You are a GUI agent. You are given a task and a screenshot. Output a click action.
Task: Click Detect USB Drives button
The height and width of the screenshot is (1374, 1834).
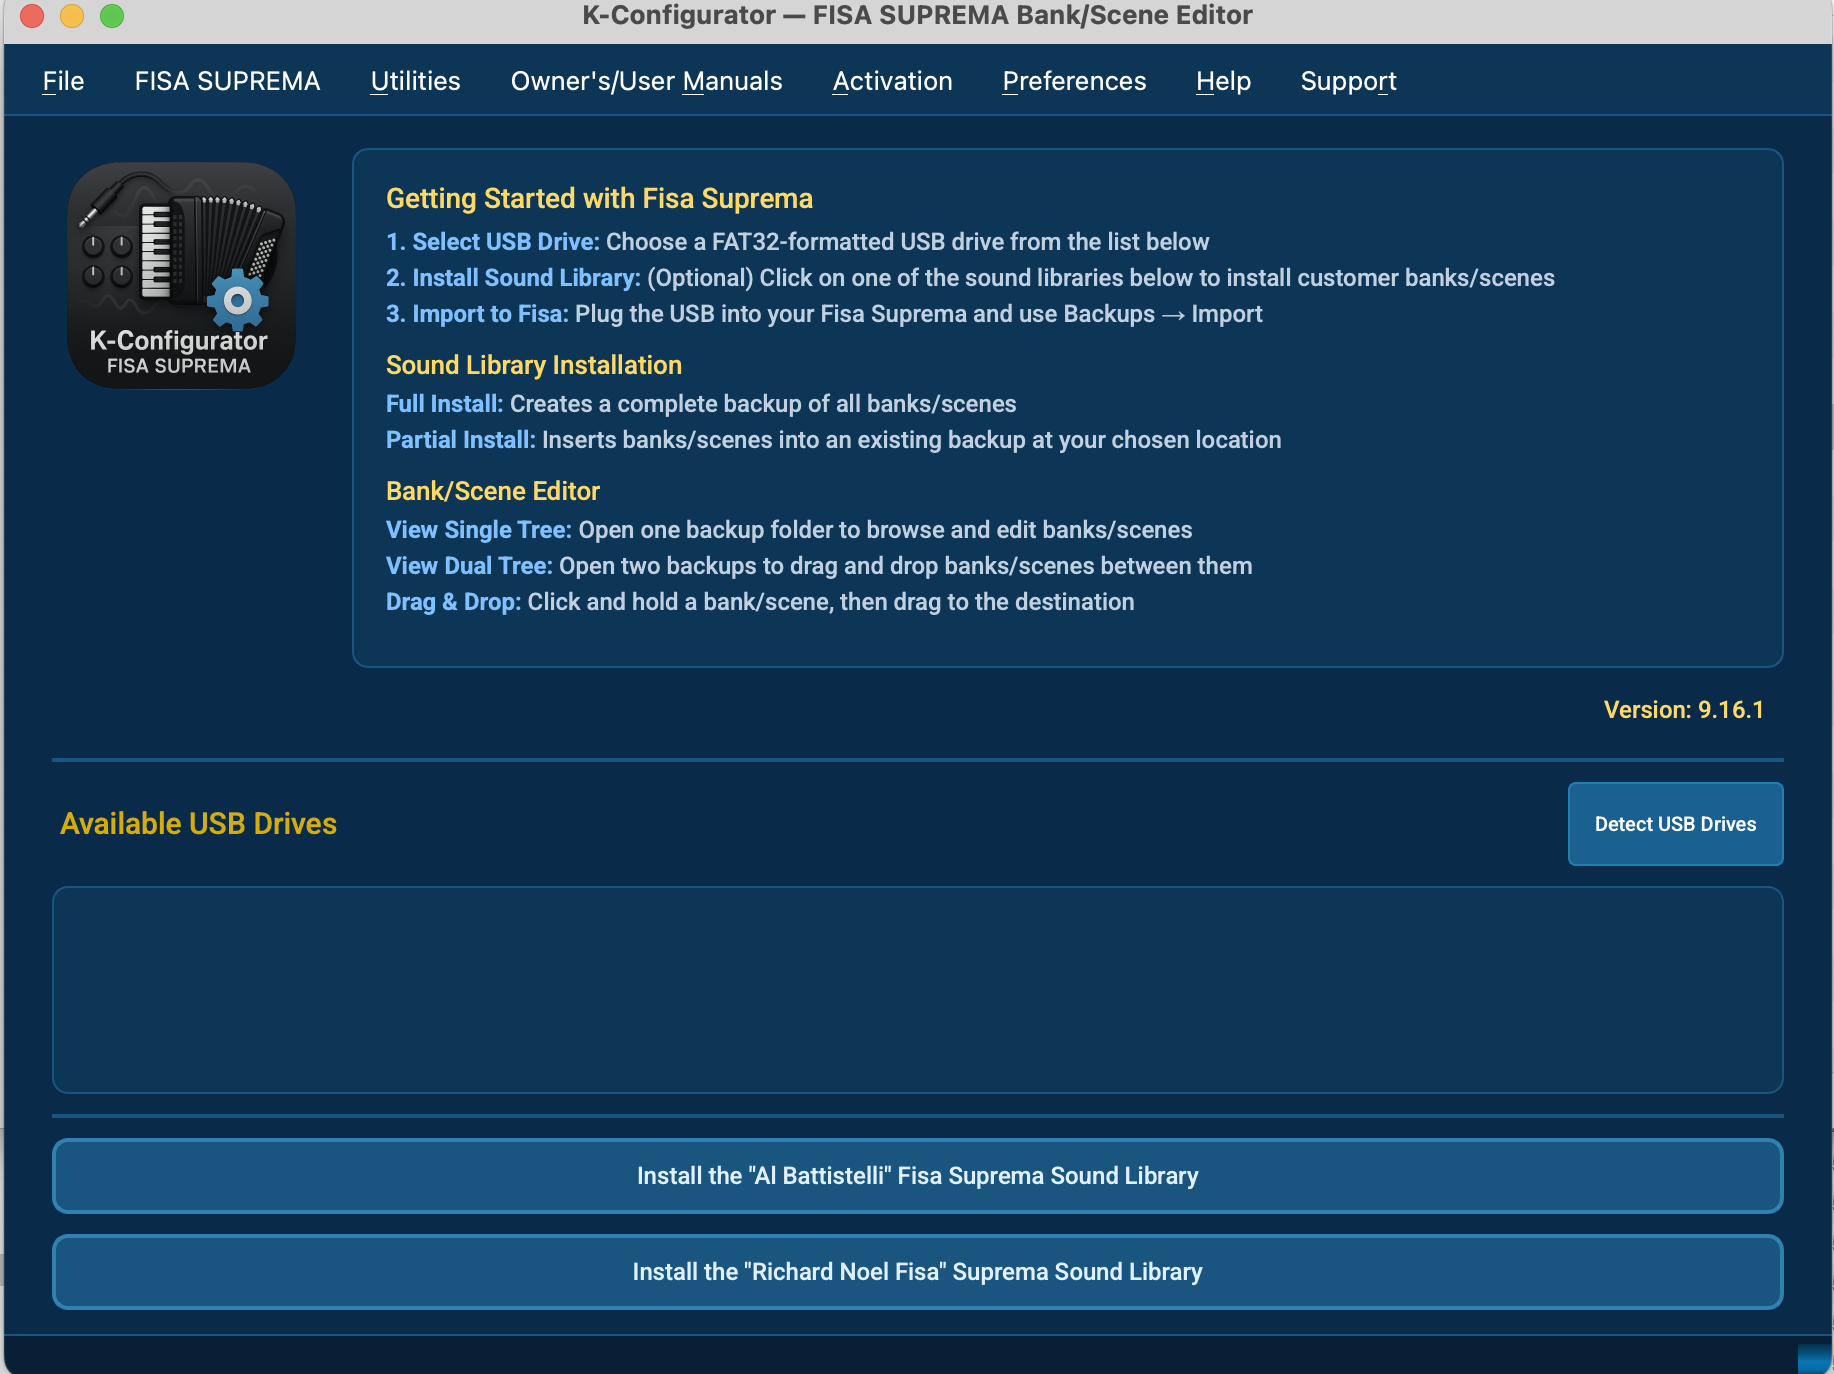tap(1675, 824)
